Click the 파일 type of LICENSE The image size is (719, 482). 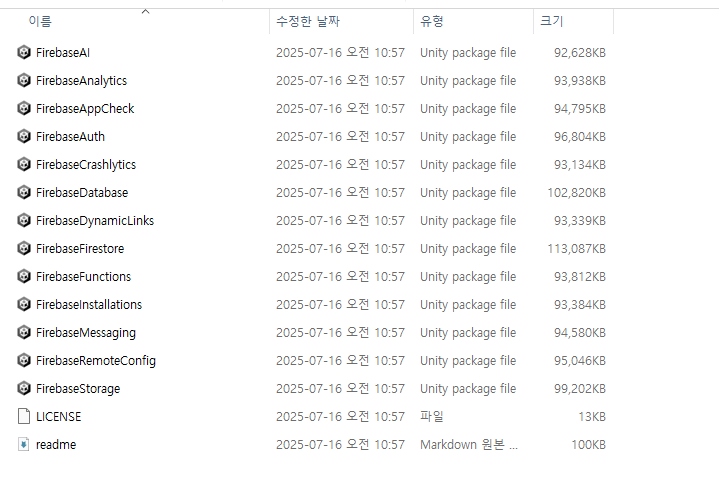coord(431,416)
